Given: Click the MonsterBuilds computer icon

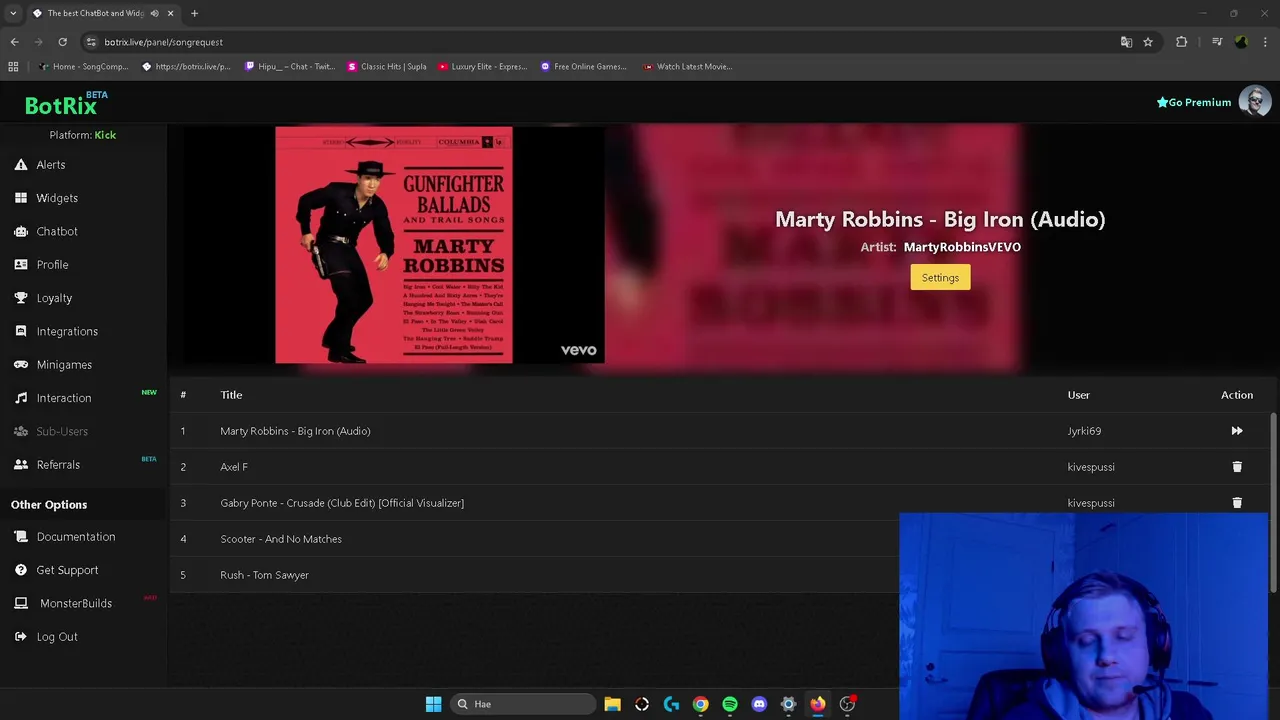Looking at the screenshot, I should click(x=21, y=603).
